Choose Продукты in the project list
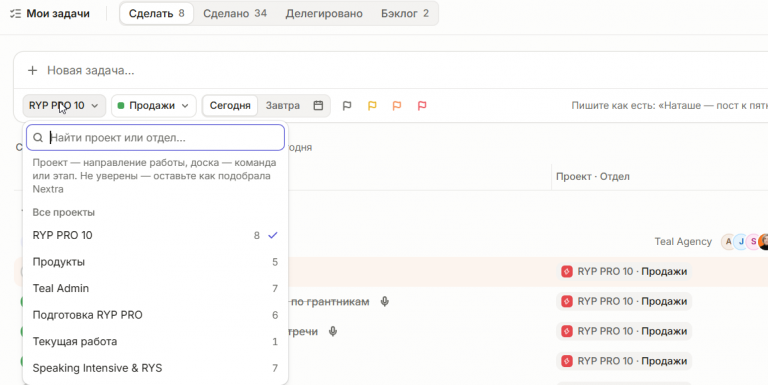This screenshot has height=385, width=768. coord(155,262)
